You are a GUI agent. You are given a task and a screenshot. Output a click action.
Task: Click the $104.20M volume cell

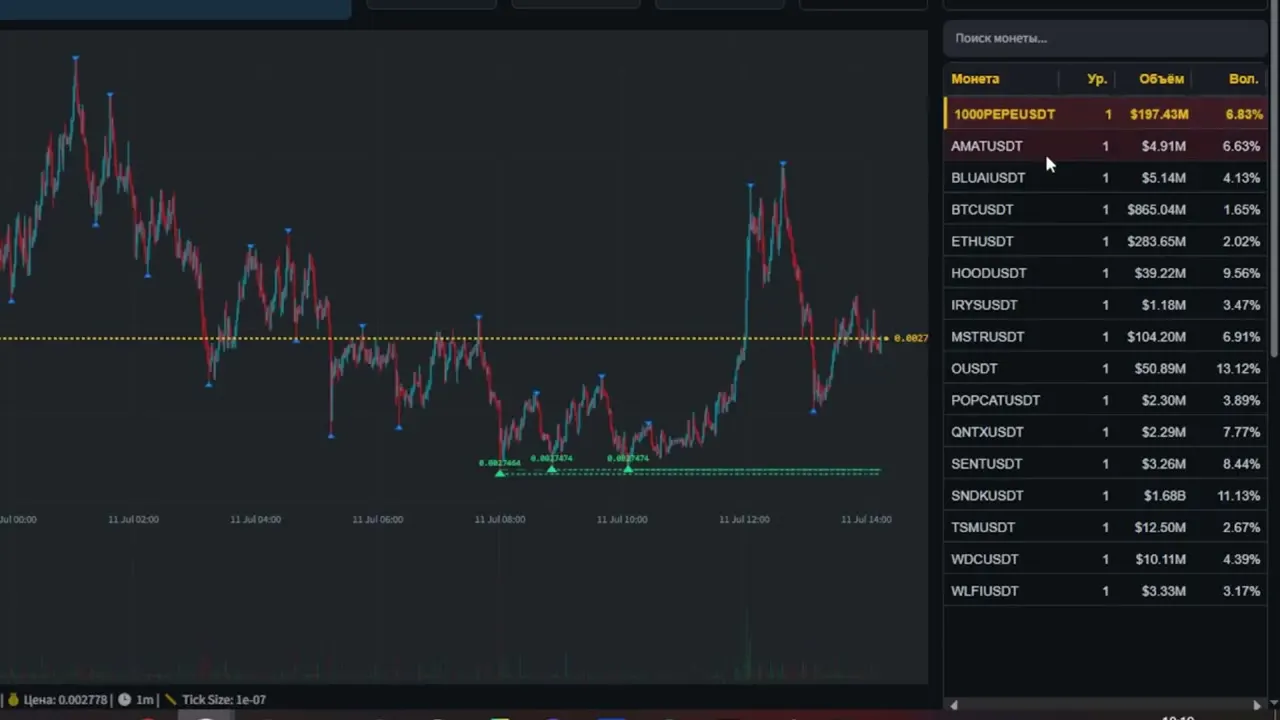pos(1157,337)
